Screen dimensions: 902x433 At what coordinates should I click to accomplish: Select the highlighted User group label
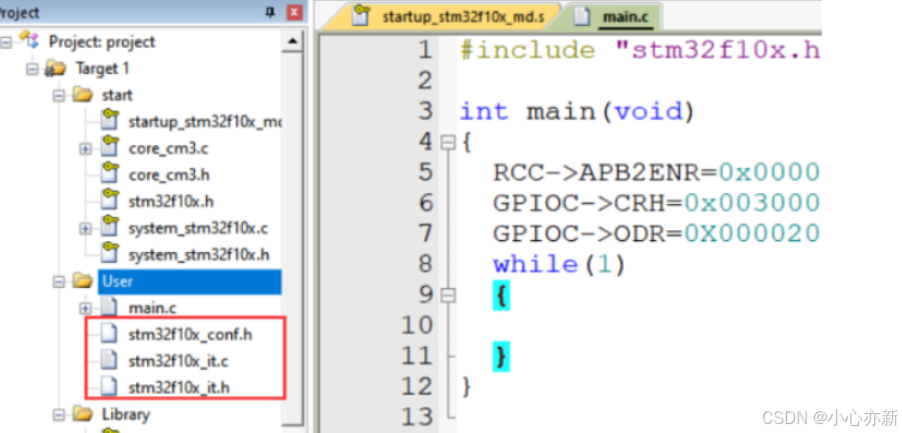[189, 282]
